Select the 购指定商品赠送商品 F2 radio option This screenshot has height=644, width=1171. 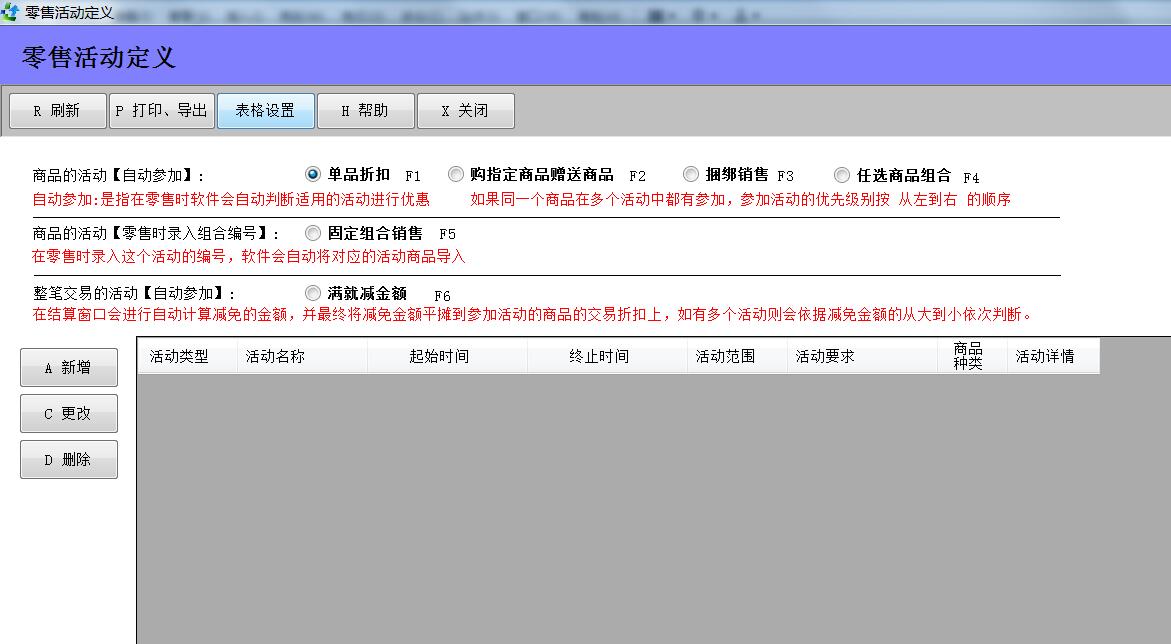click(456, 174)
